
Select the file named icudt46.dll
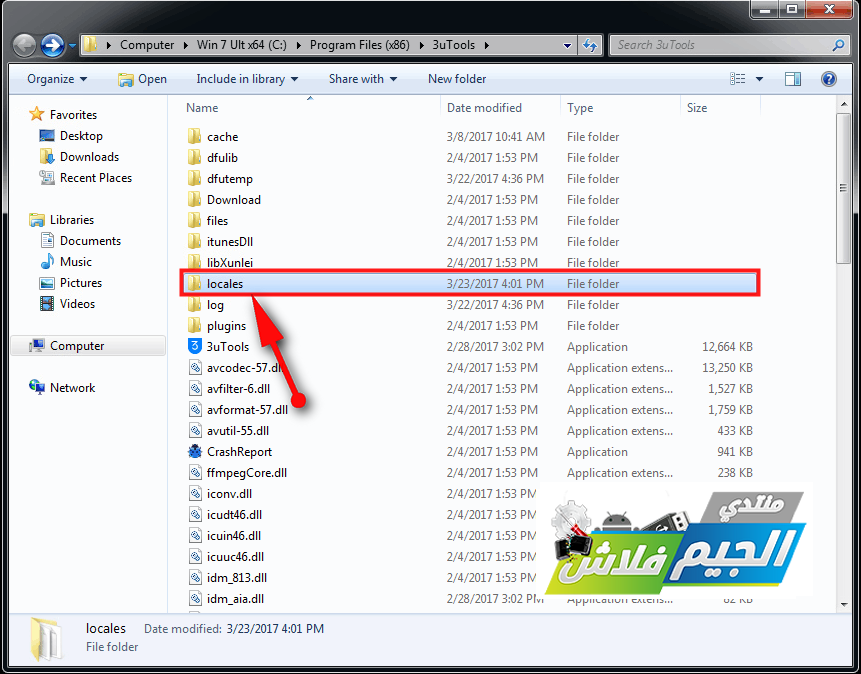[x=234, y=515]
